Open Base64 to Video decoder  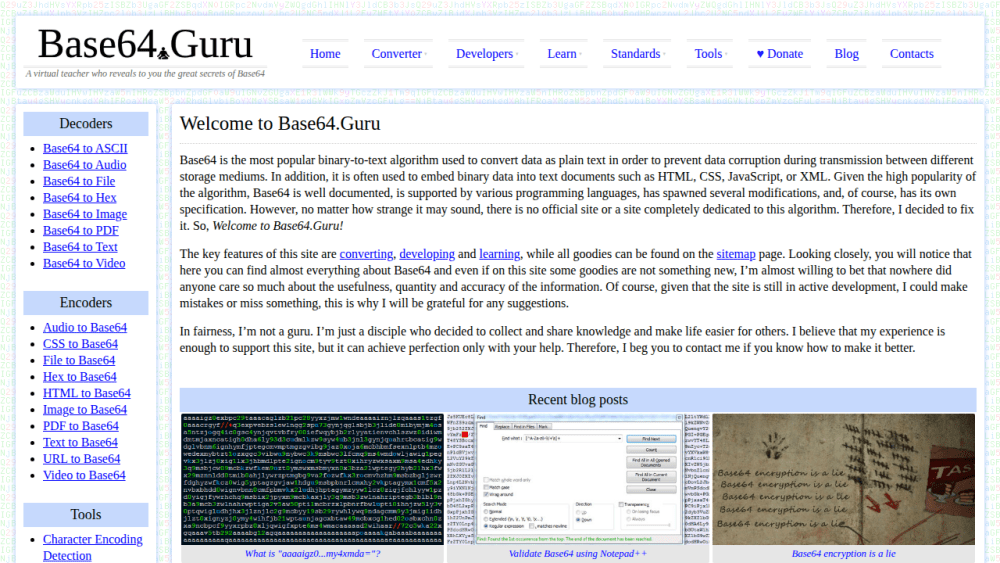point(84,264)
